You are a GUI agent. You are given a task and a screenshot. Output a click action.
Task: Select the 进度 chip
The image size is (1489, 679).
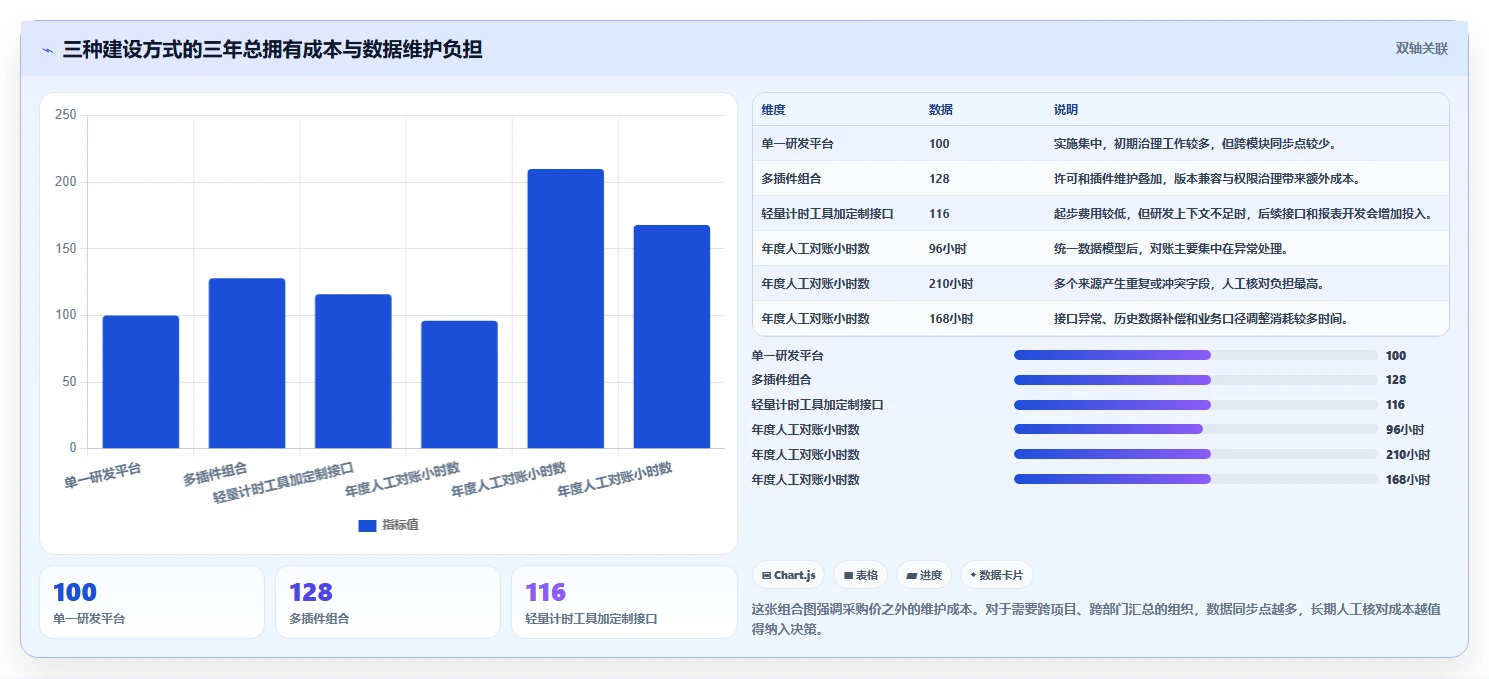[x=924, y=575]
